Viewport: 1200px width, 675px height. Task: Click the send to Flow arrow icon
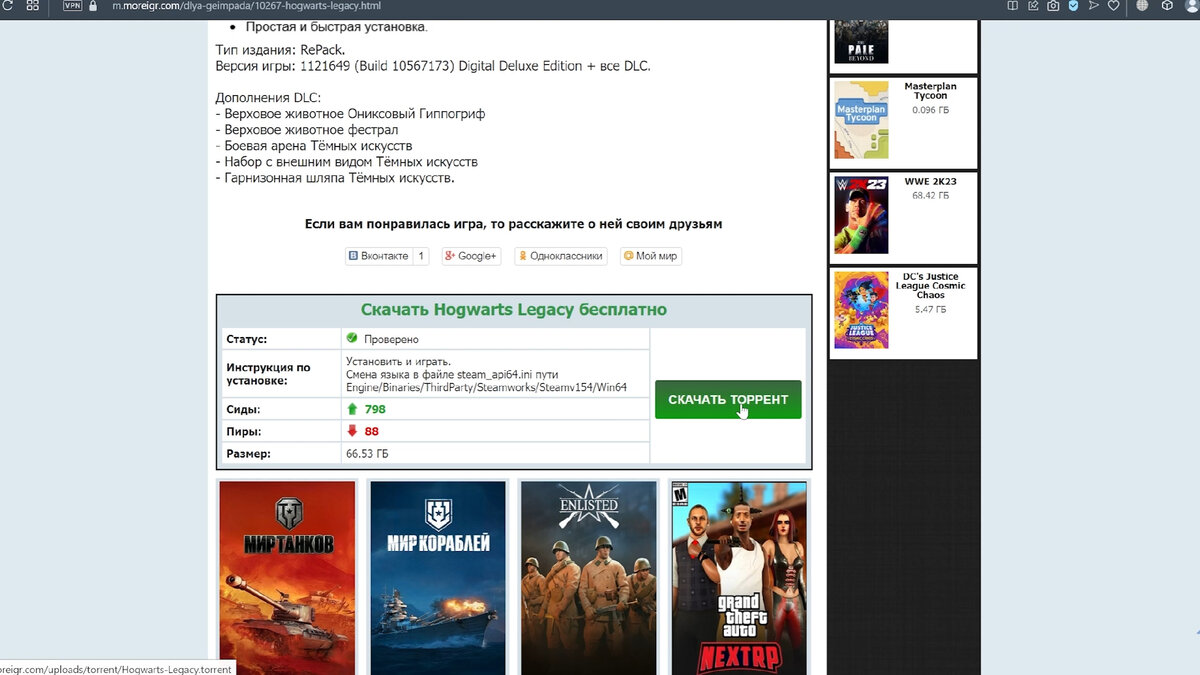[1093, 5]
